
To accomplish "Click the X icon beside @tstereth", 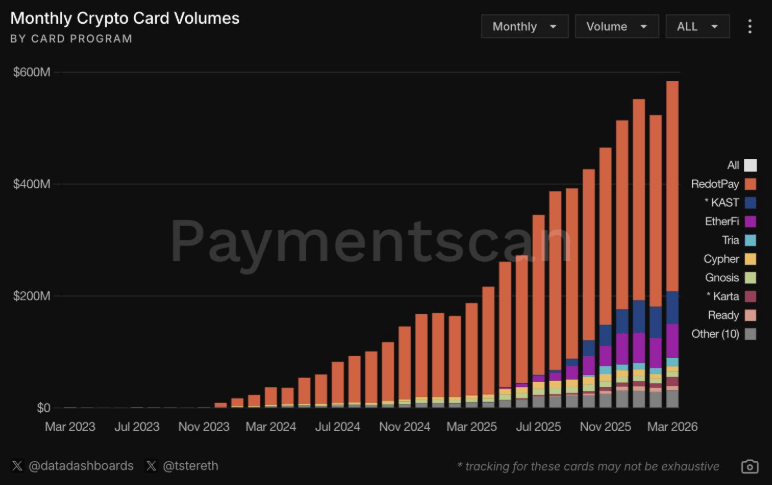I will tap(151, 466).
